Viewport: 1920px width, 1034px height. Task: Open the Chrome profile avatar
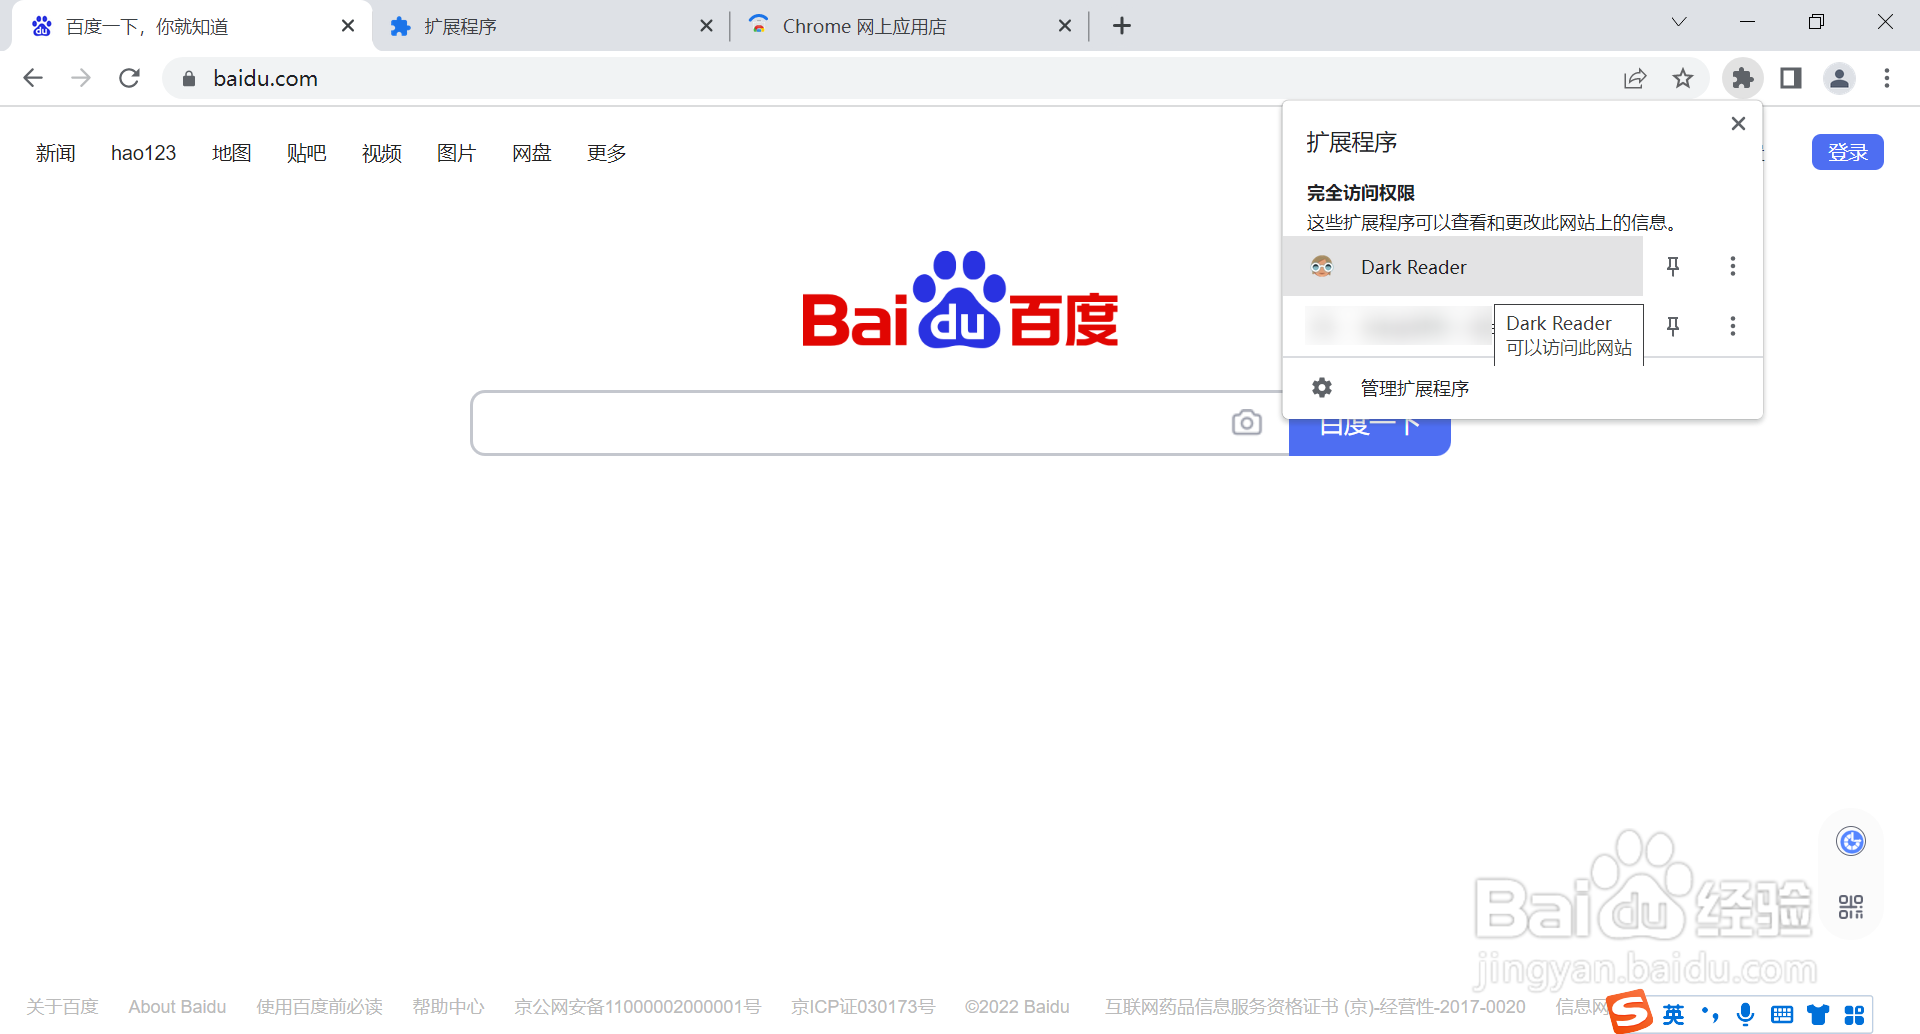point(1839,78)
